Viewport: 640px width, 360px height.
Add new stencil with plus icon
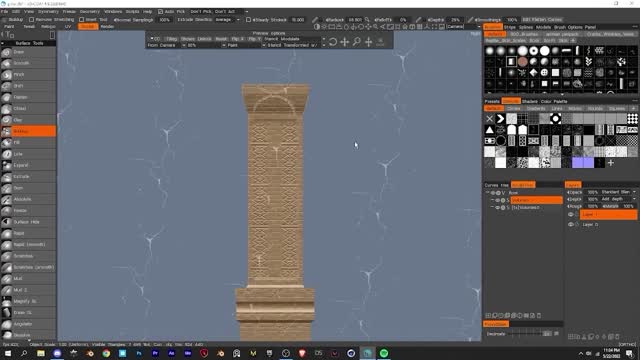pos(611,163)
